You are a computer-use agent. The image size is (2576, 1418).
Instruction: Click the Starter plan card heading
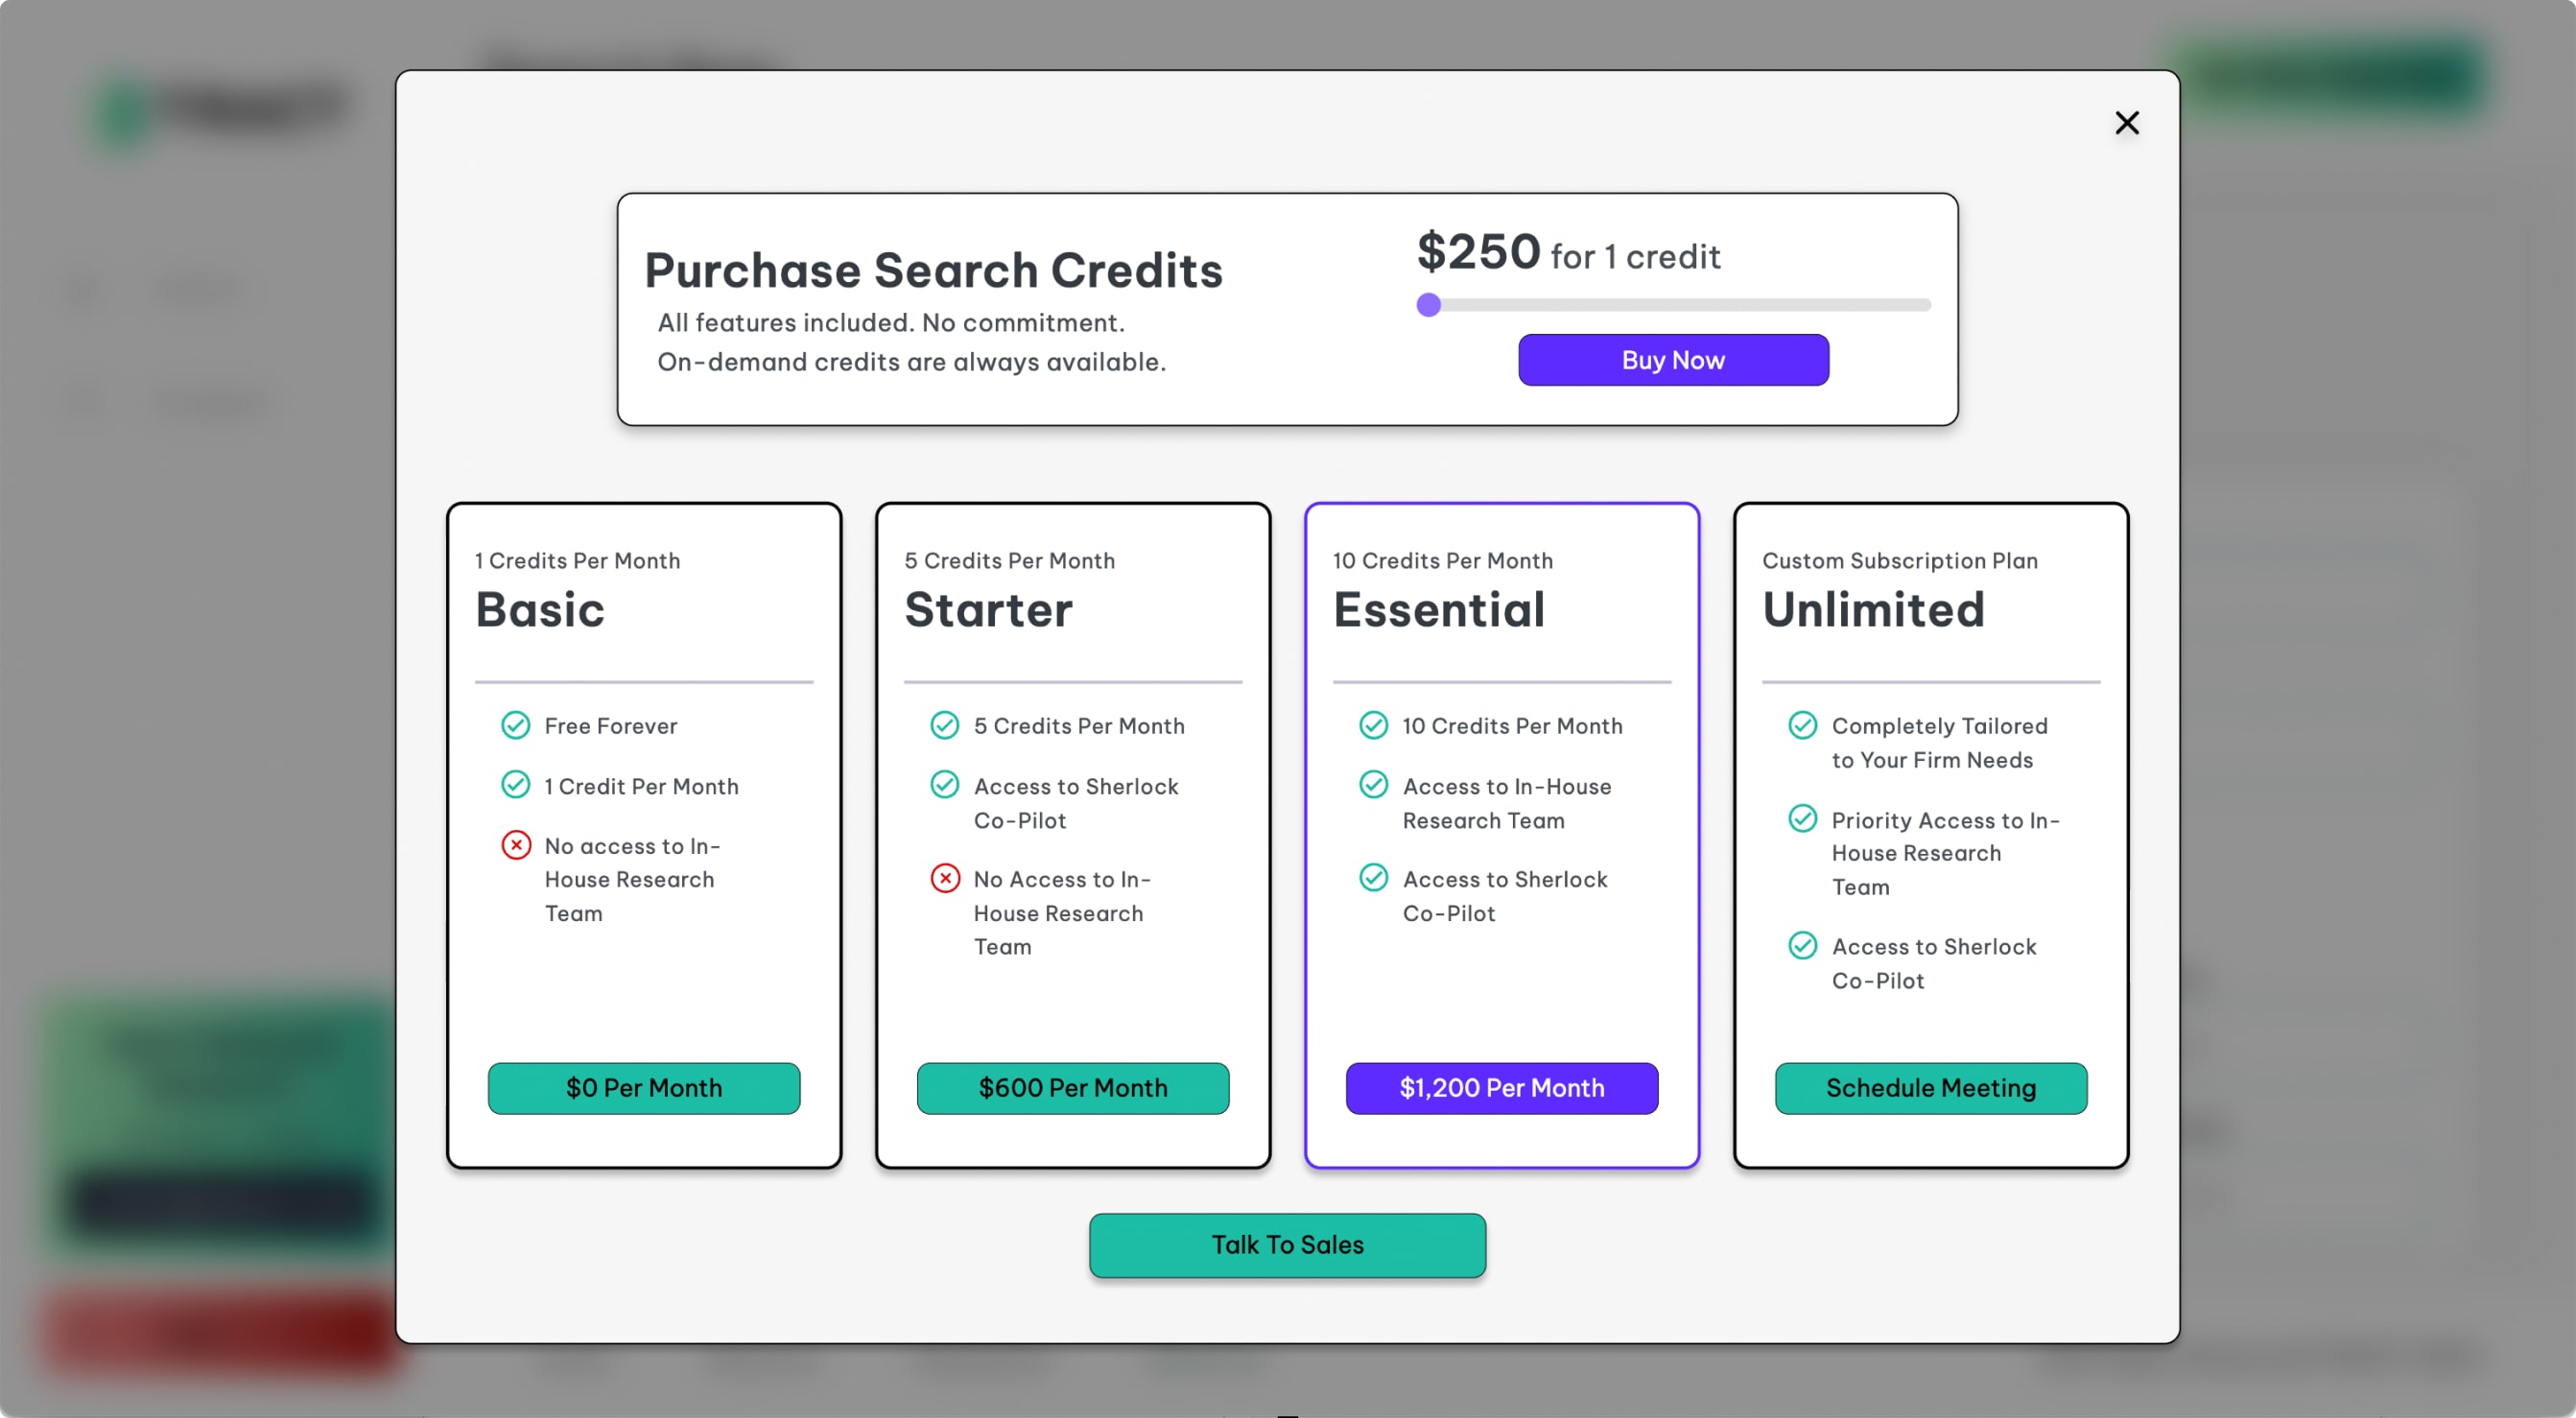pyautogui.click(x=988, y=609)
